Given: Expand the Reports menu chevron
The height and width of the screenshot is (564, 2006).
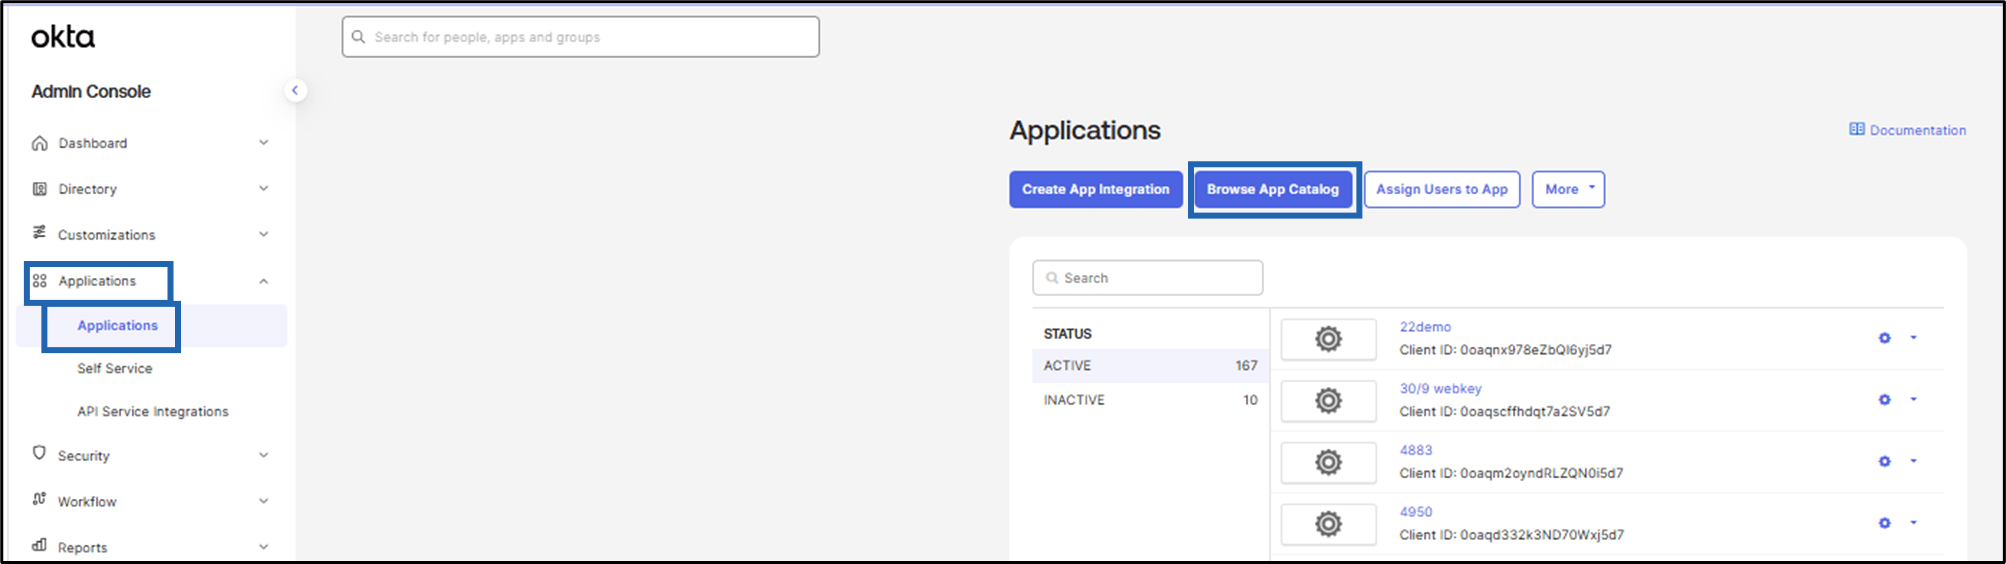Looking at the screenshot, I should pyautogui.click(x=264, y=547).
